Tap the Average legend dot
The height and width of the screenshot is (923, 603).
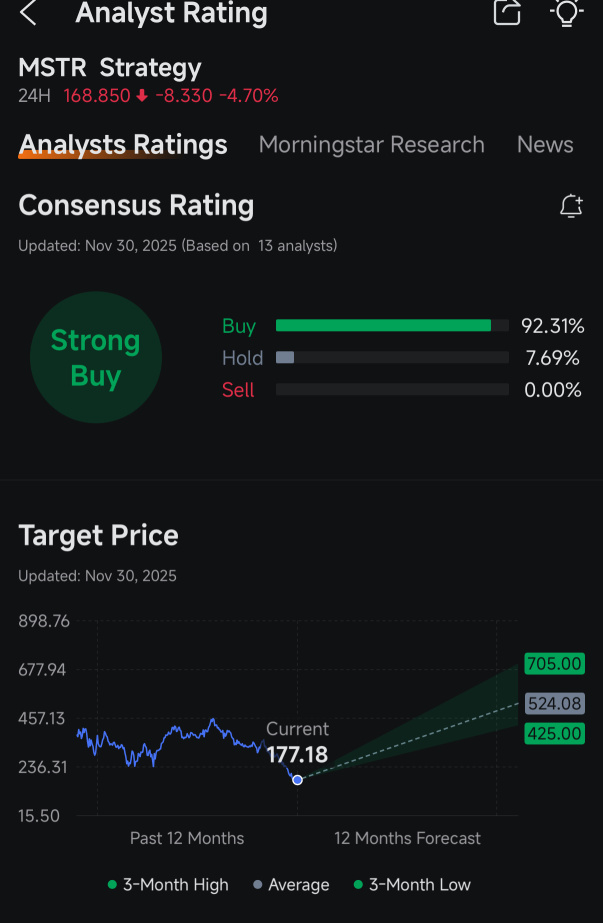pos(257,884)
